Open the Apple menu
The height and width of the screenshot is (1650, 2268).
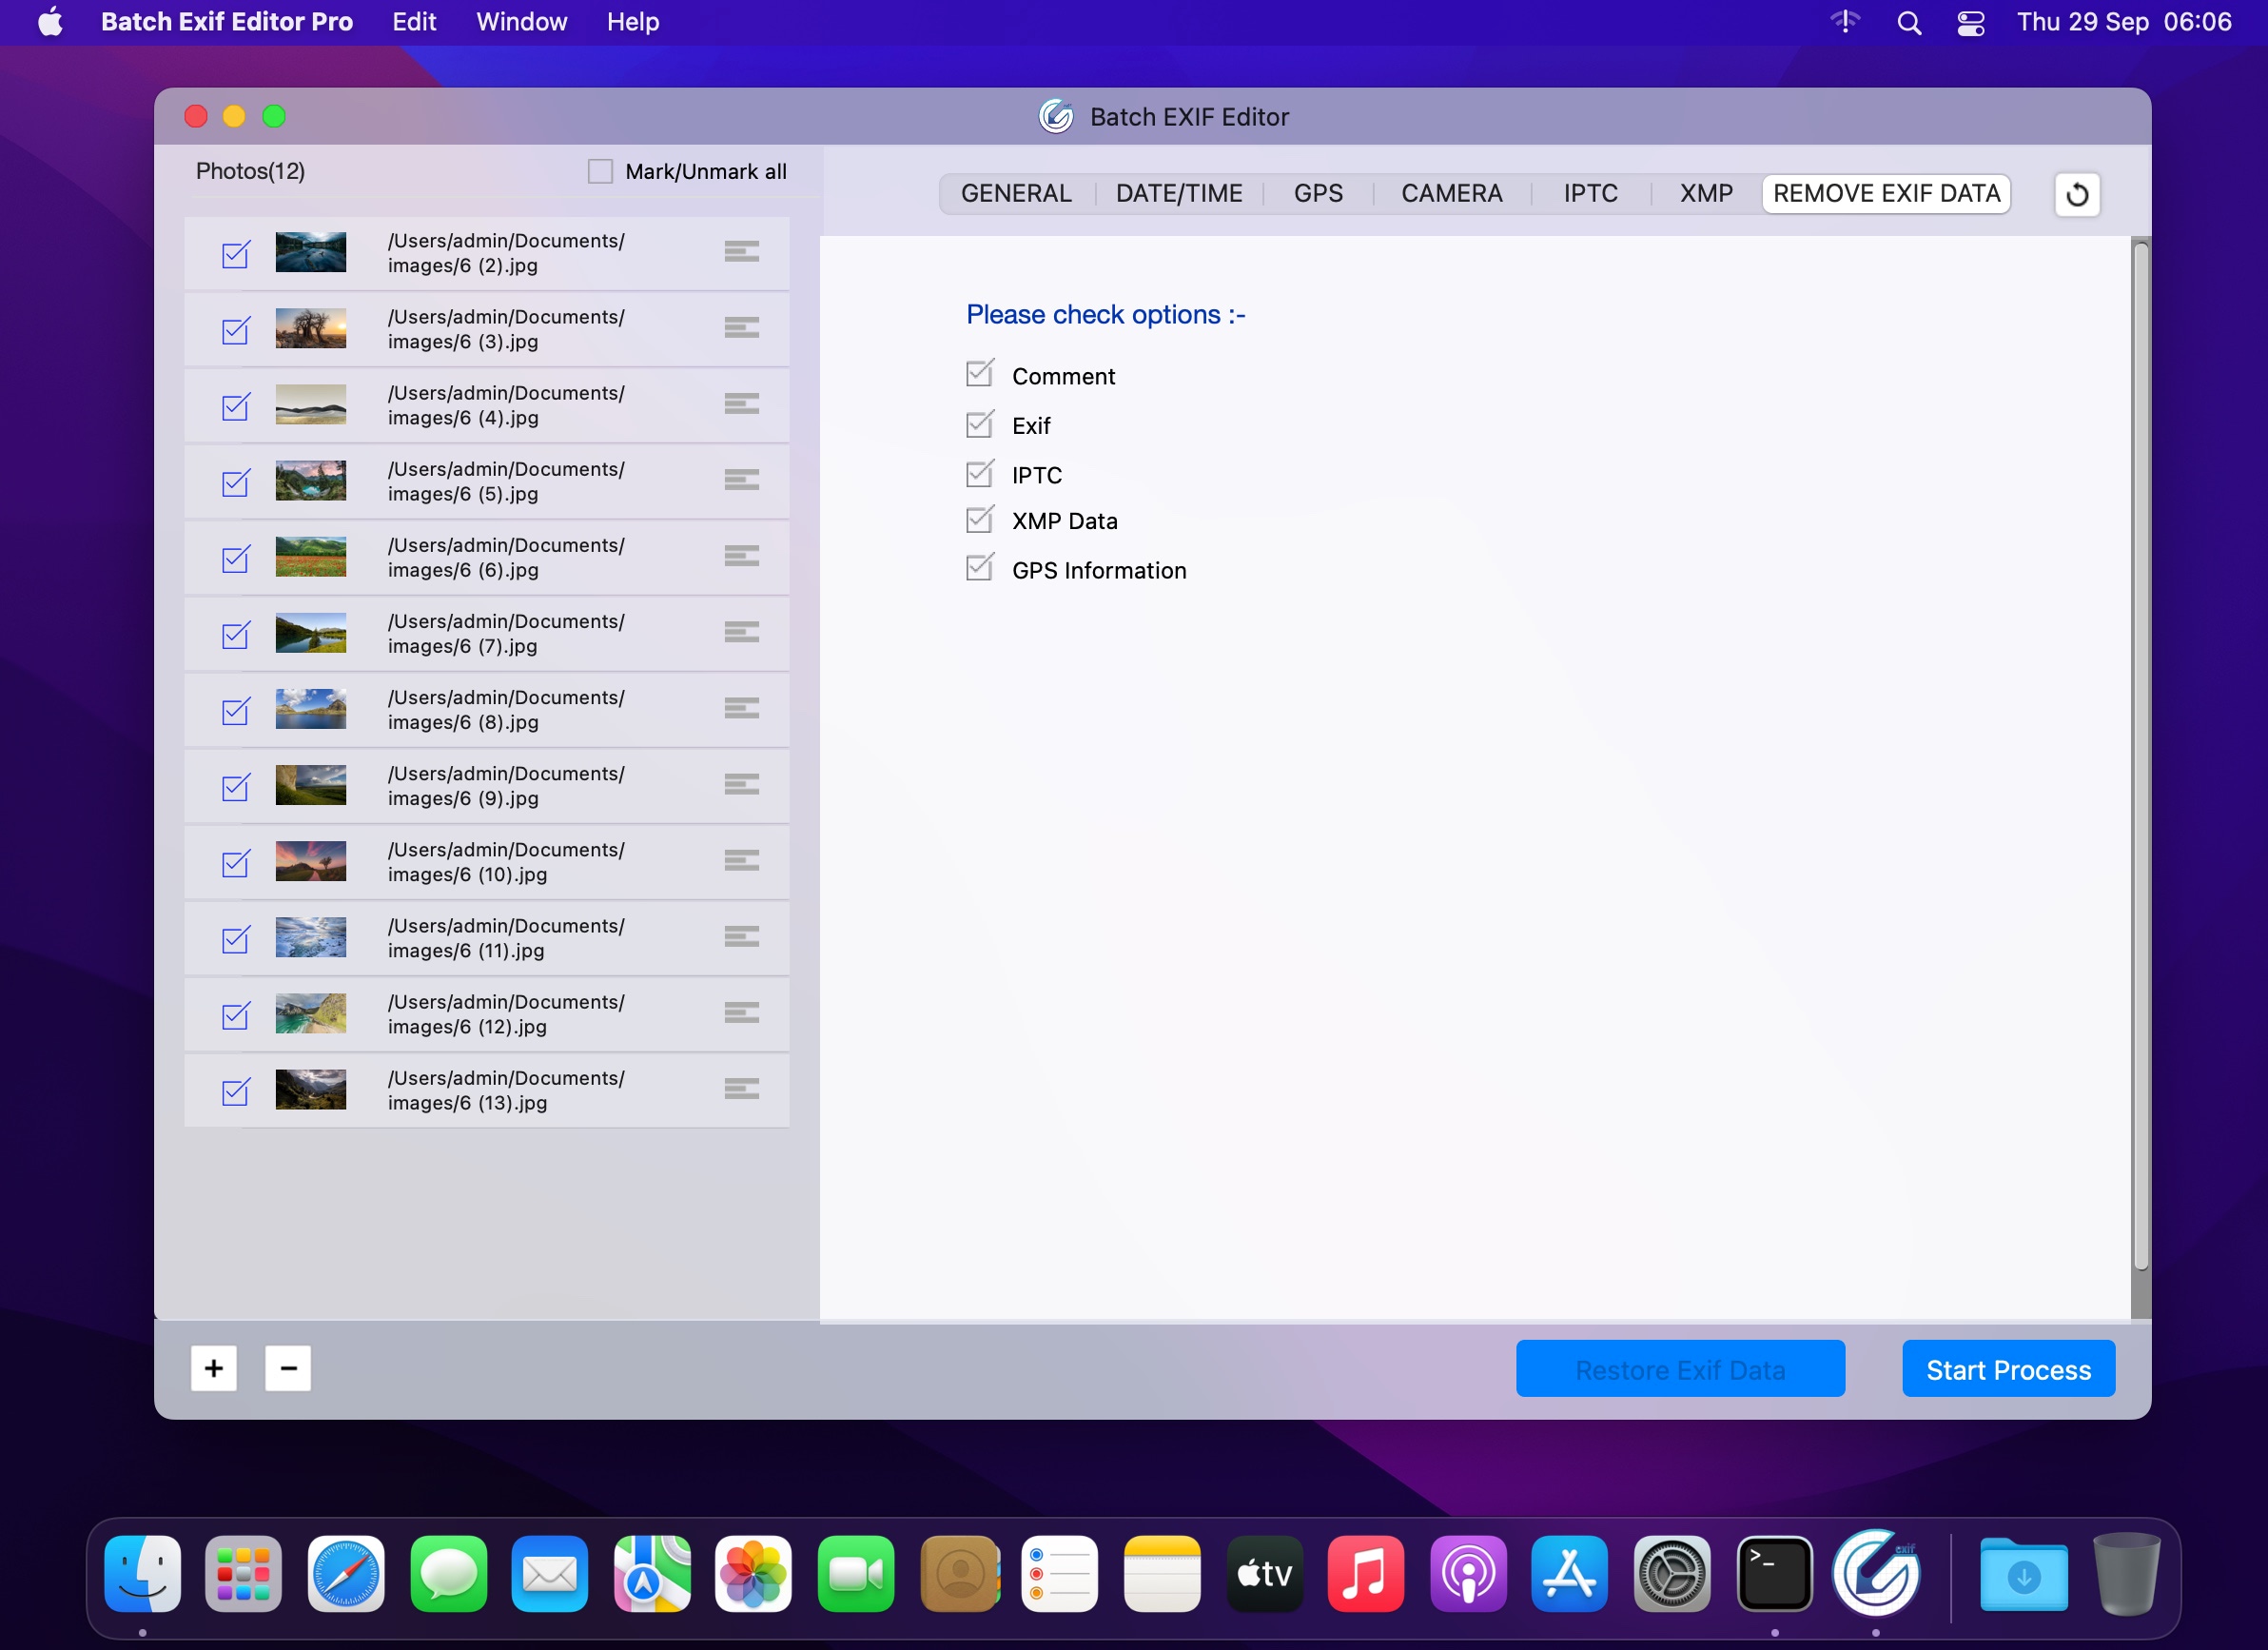pyautogui.click(x=50, y=22)
